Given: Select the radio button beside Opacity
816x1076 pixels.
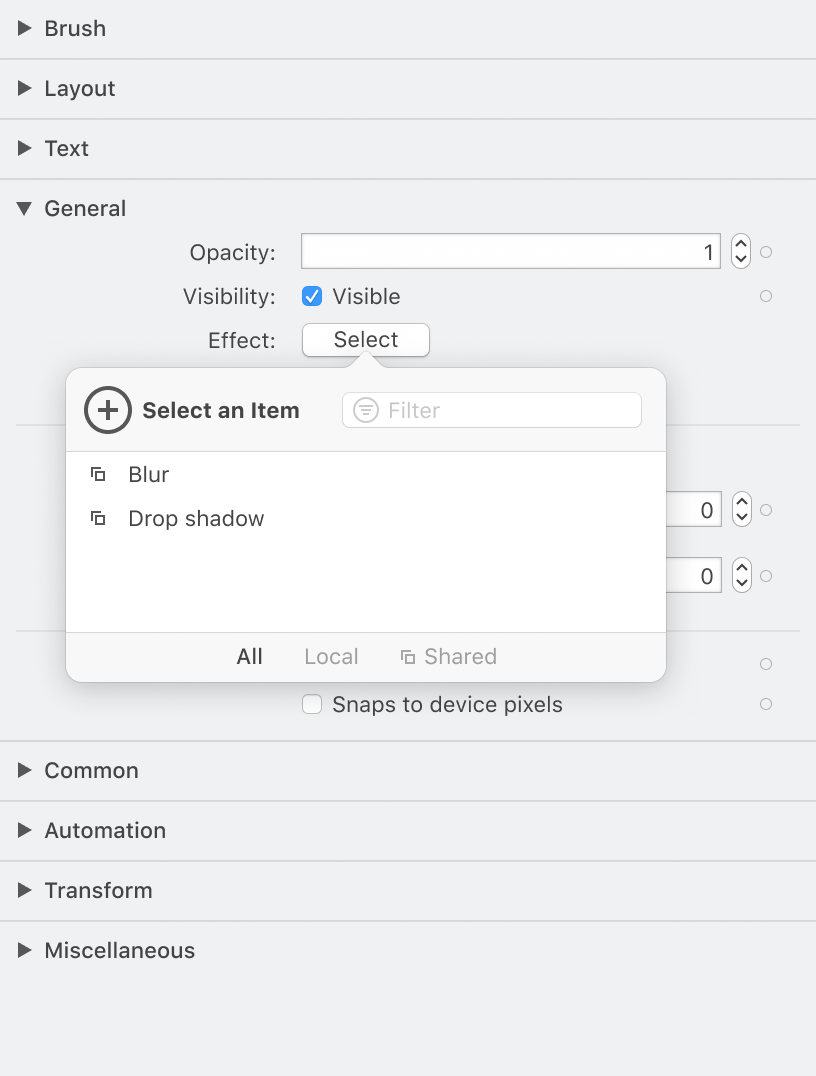Looking at the screenshot, I should pos(766,252).
